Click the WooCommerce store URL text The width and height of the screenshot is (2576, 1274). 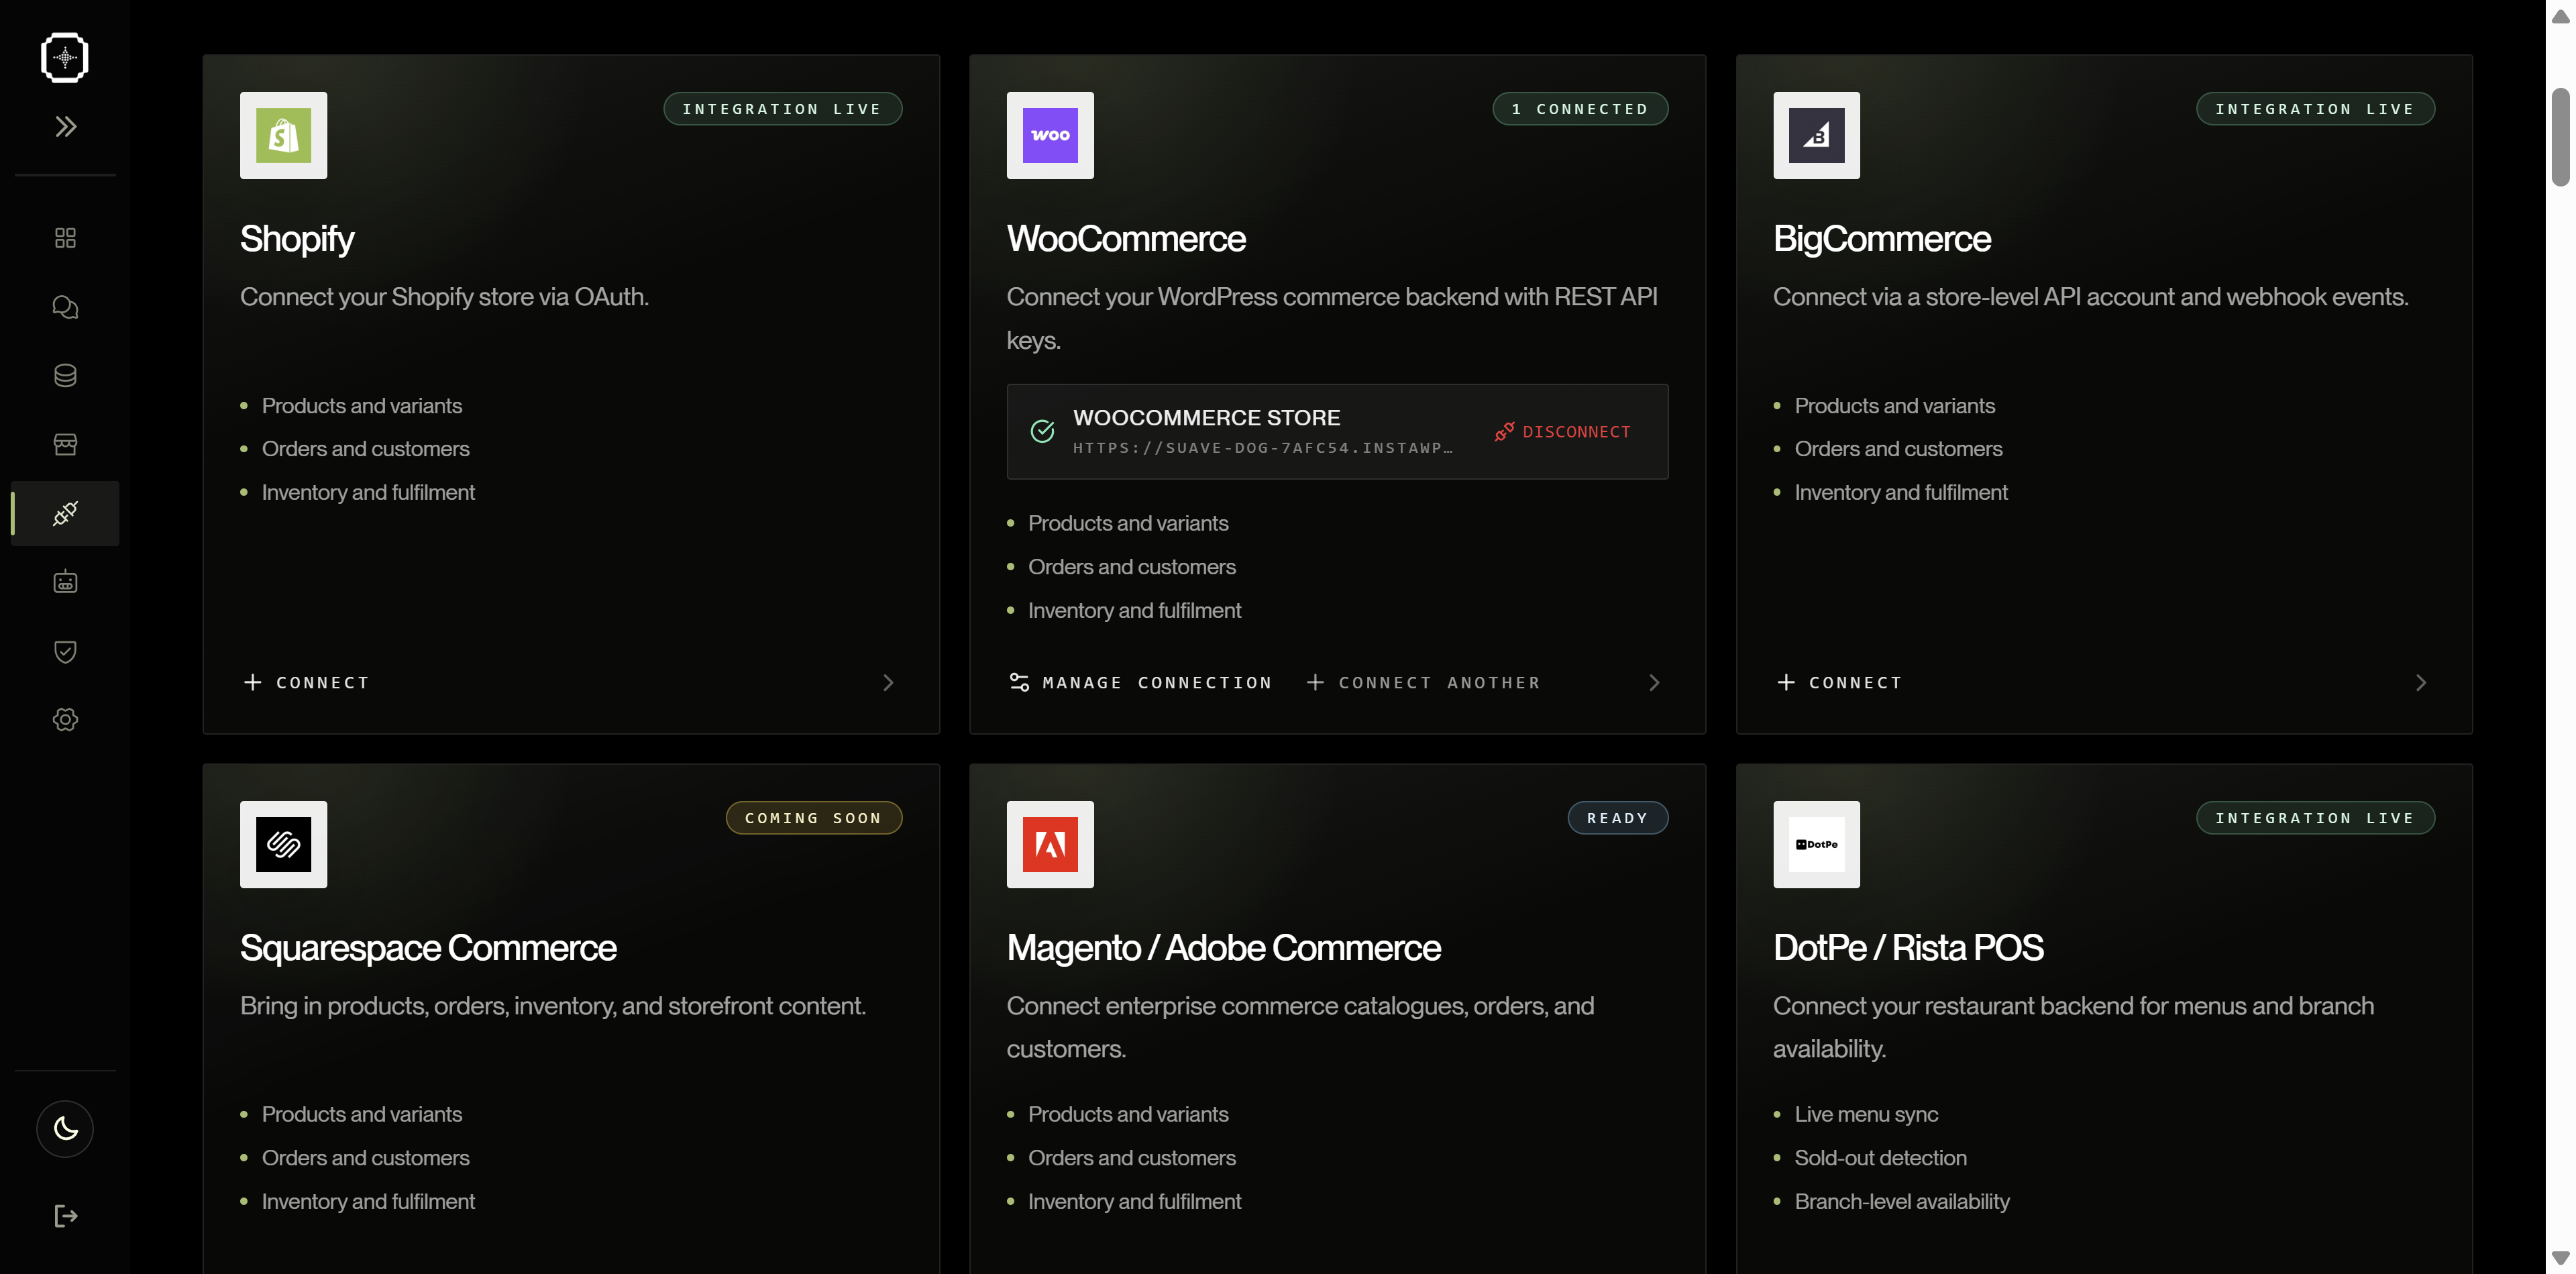pos(1263,448)
